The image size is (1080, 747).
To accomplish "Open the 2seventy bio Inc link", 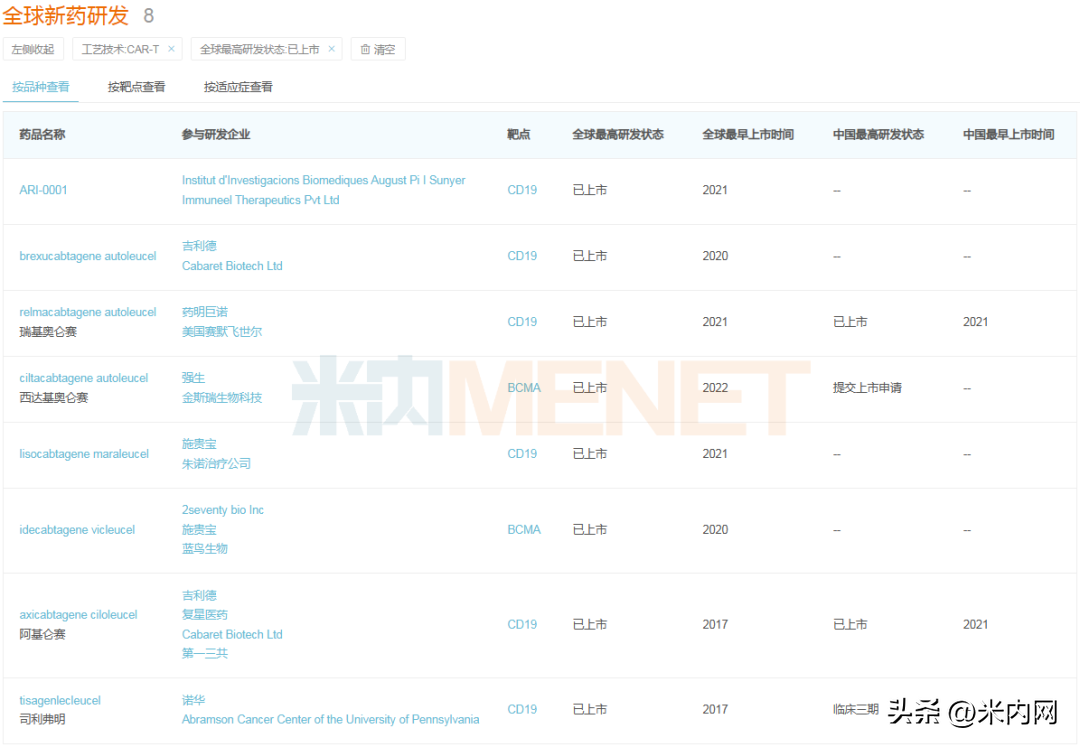I will (x=222, y=510).
